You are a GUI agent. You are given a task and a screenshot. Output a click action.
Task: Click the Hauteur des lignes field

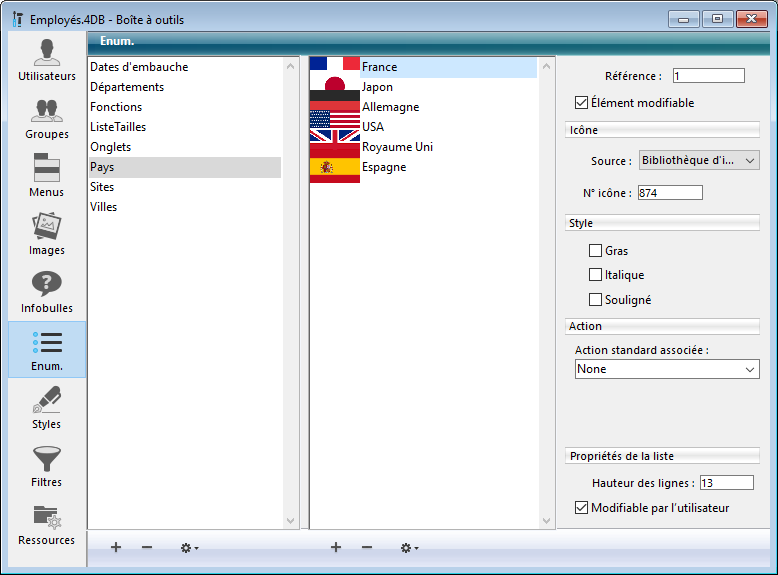(x=726, y=483)
